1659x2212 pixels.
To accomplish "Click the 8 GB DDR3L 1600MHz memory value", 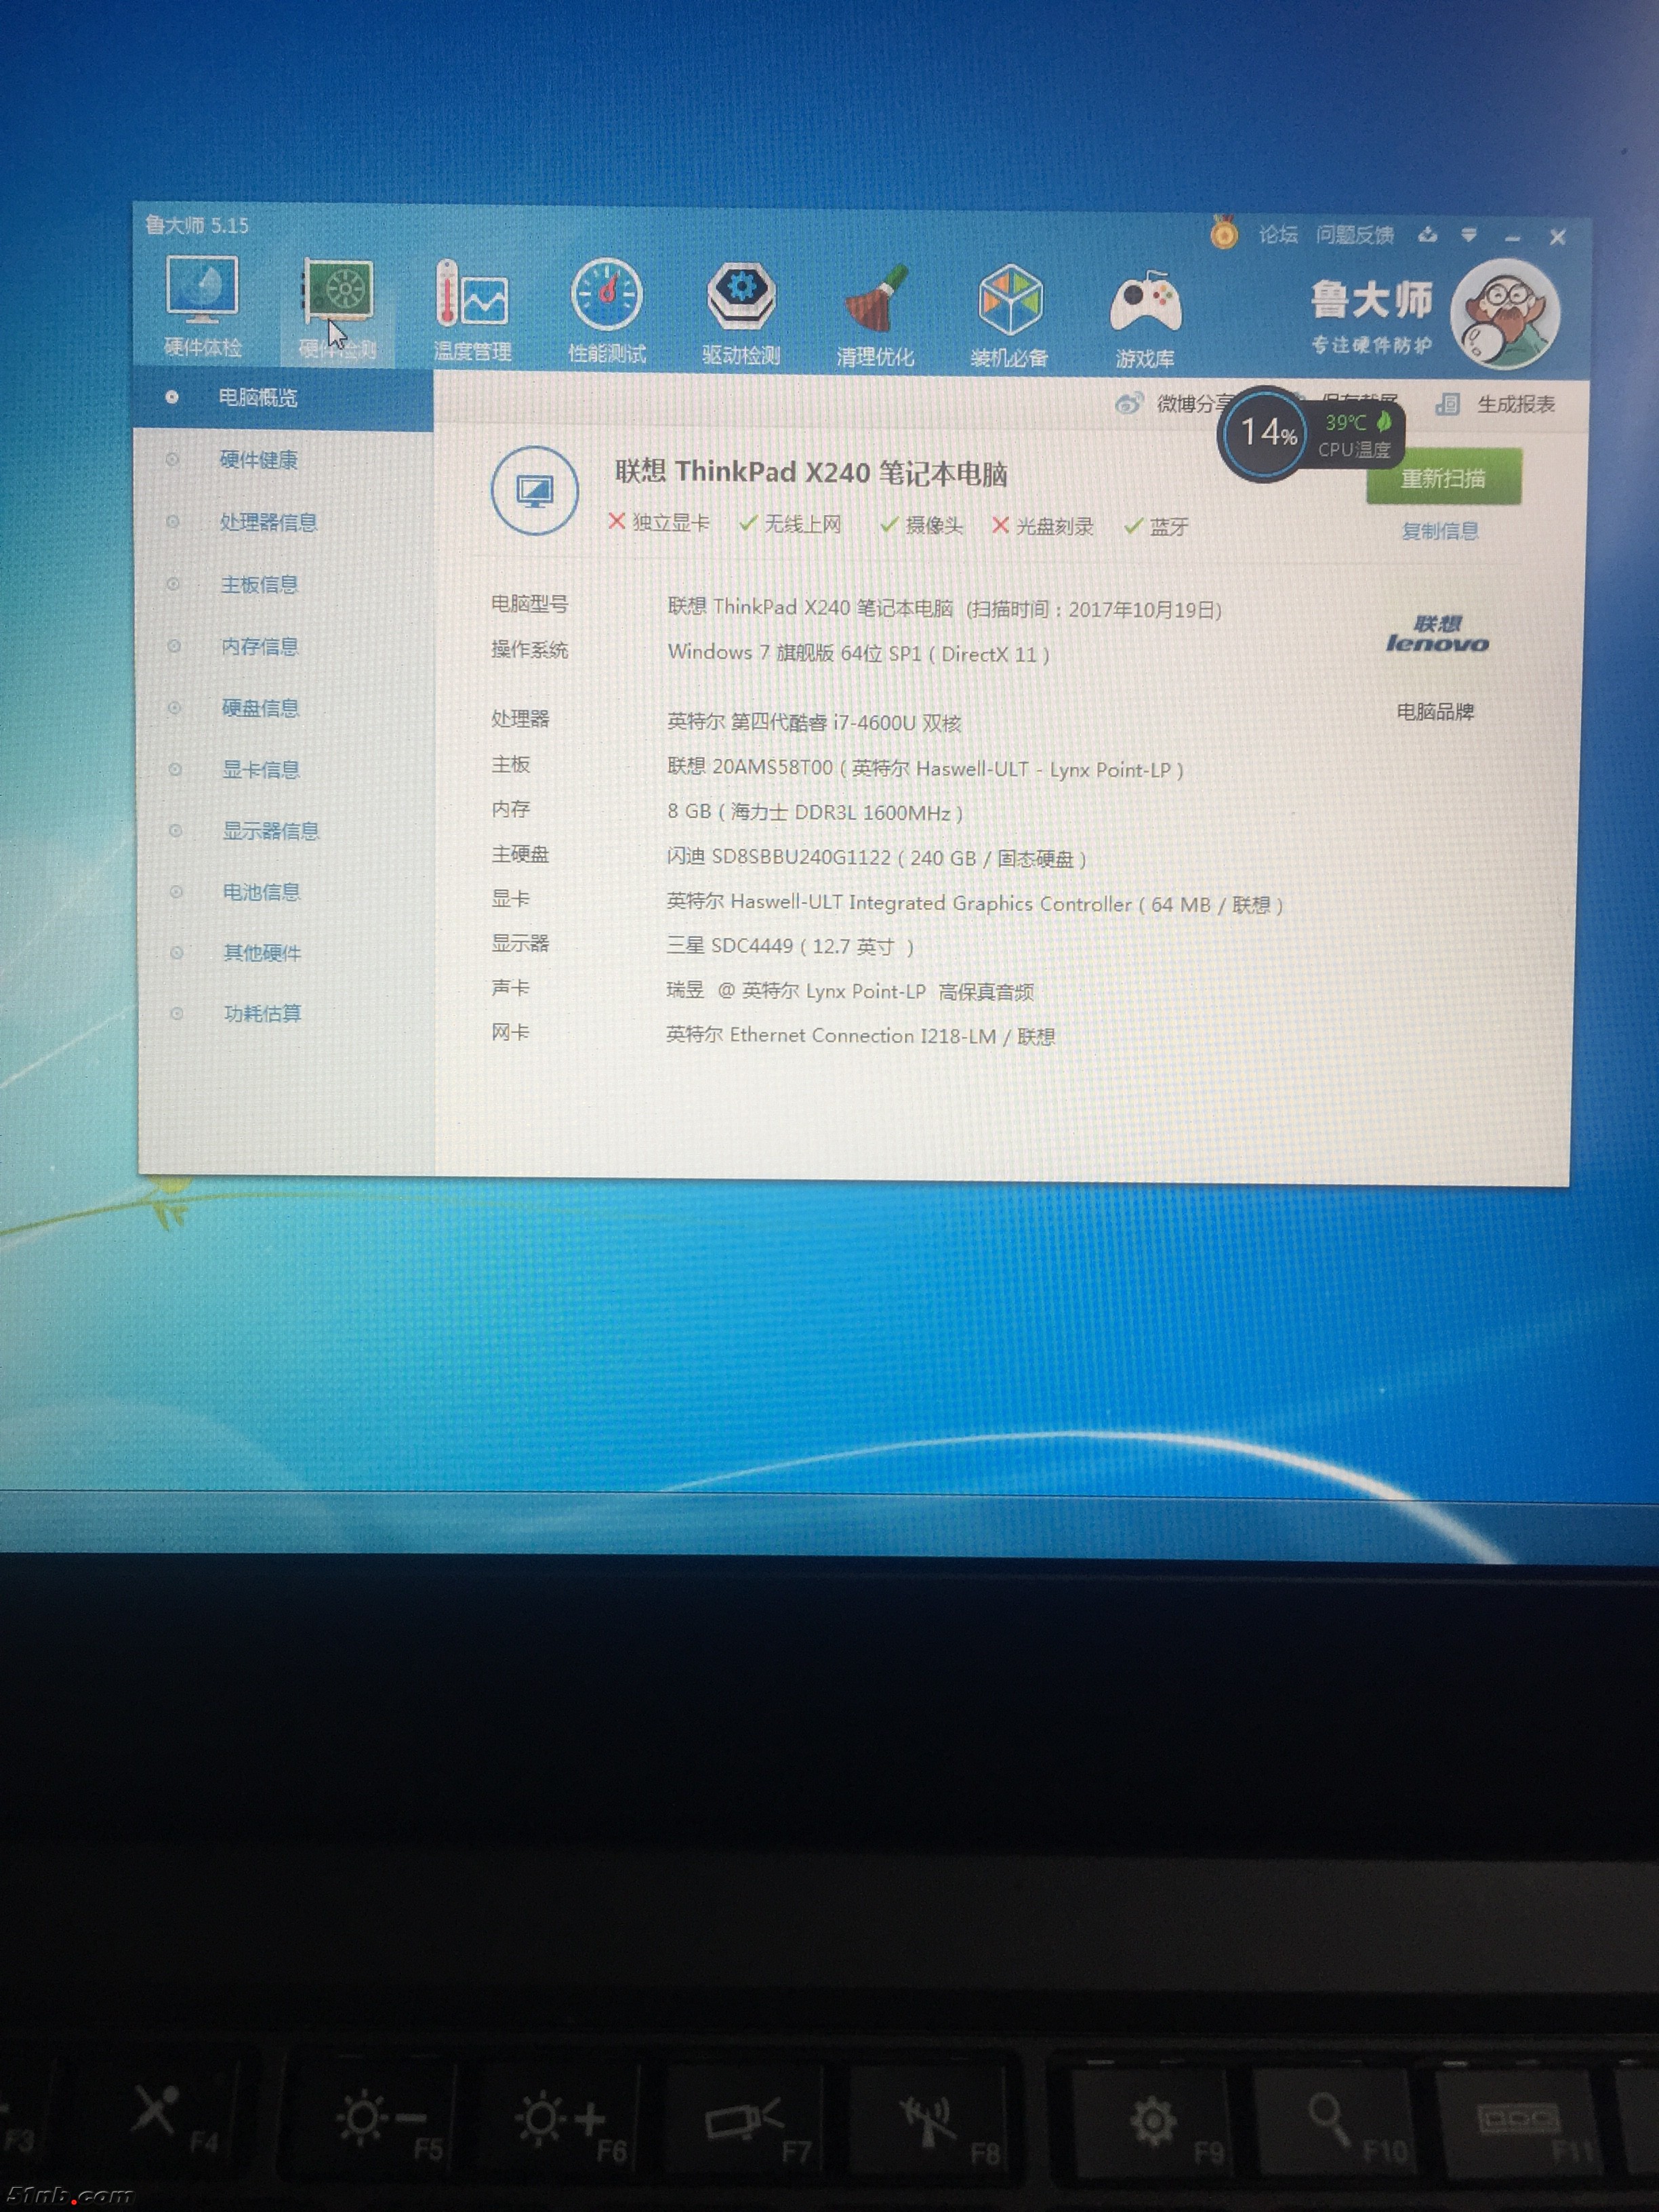I will (x=815, y=812).
